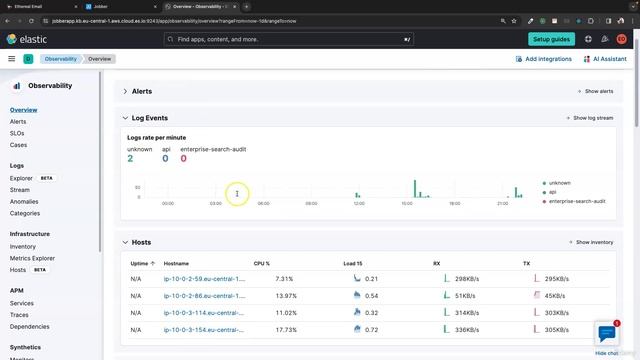Image resolution: width=640 pixels, height=360 pixels.
Task: Open the newsfeed notifications icon
Action: point(604,39)
